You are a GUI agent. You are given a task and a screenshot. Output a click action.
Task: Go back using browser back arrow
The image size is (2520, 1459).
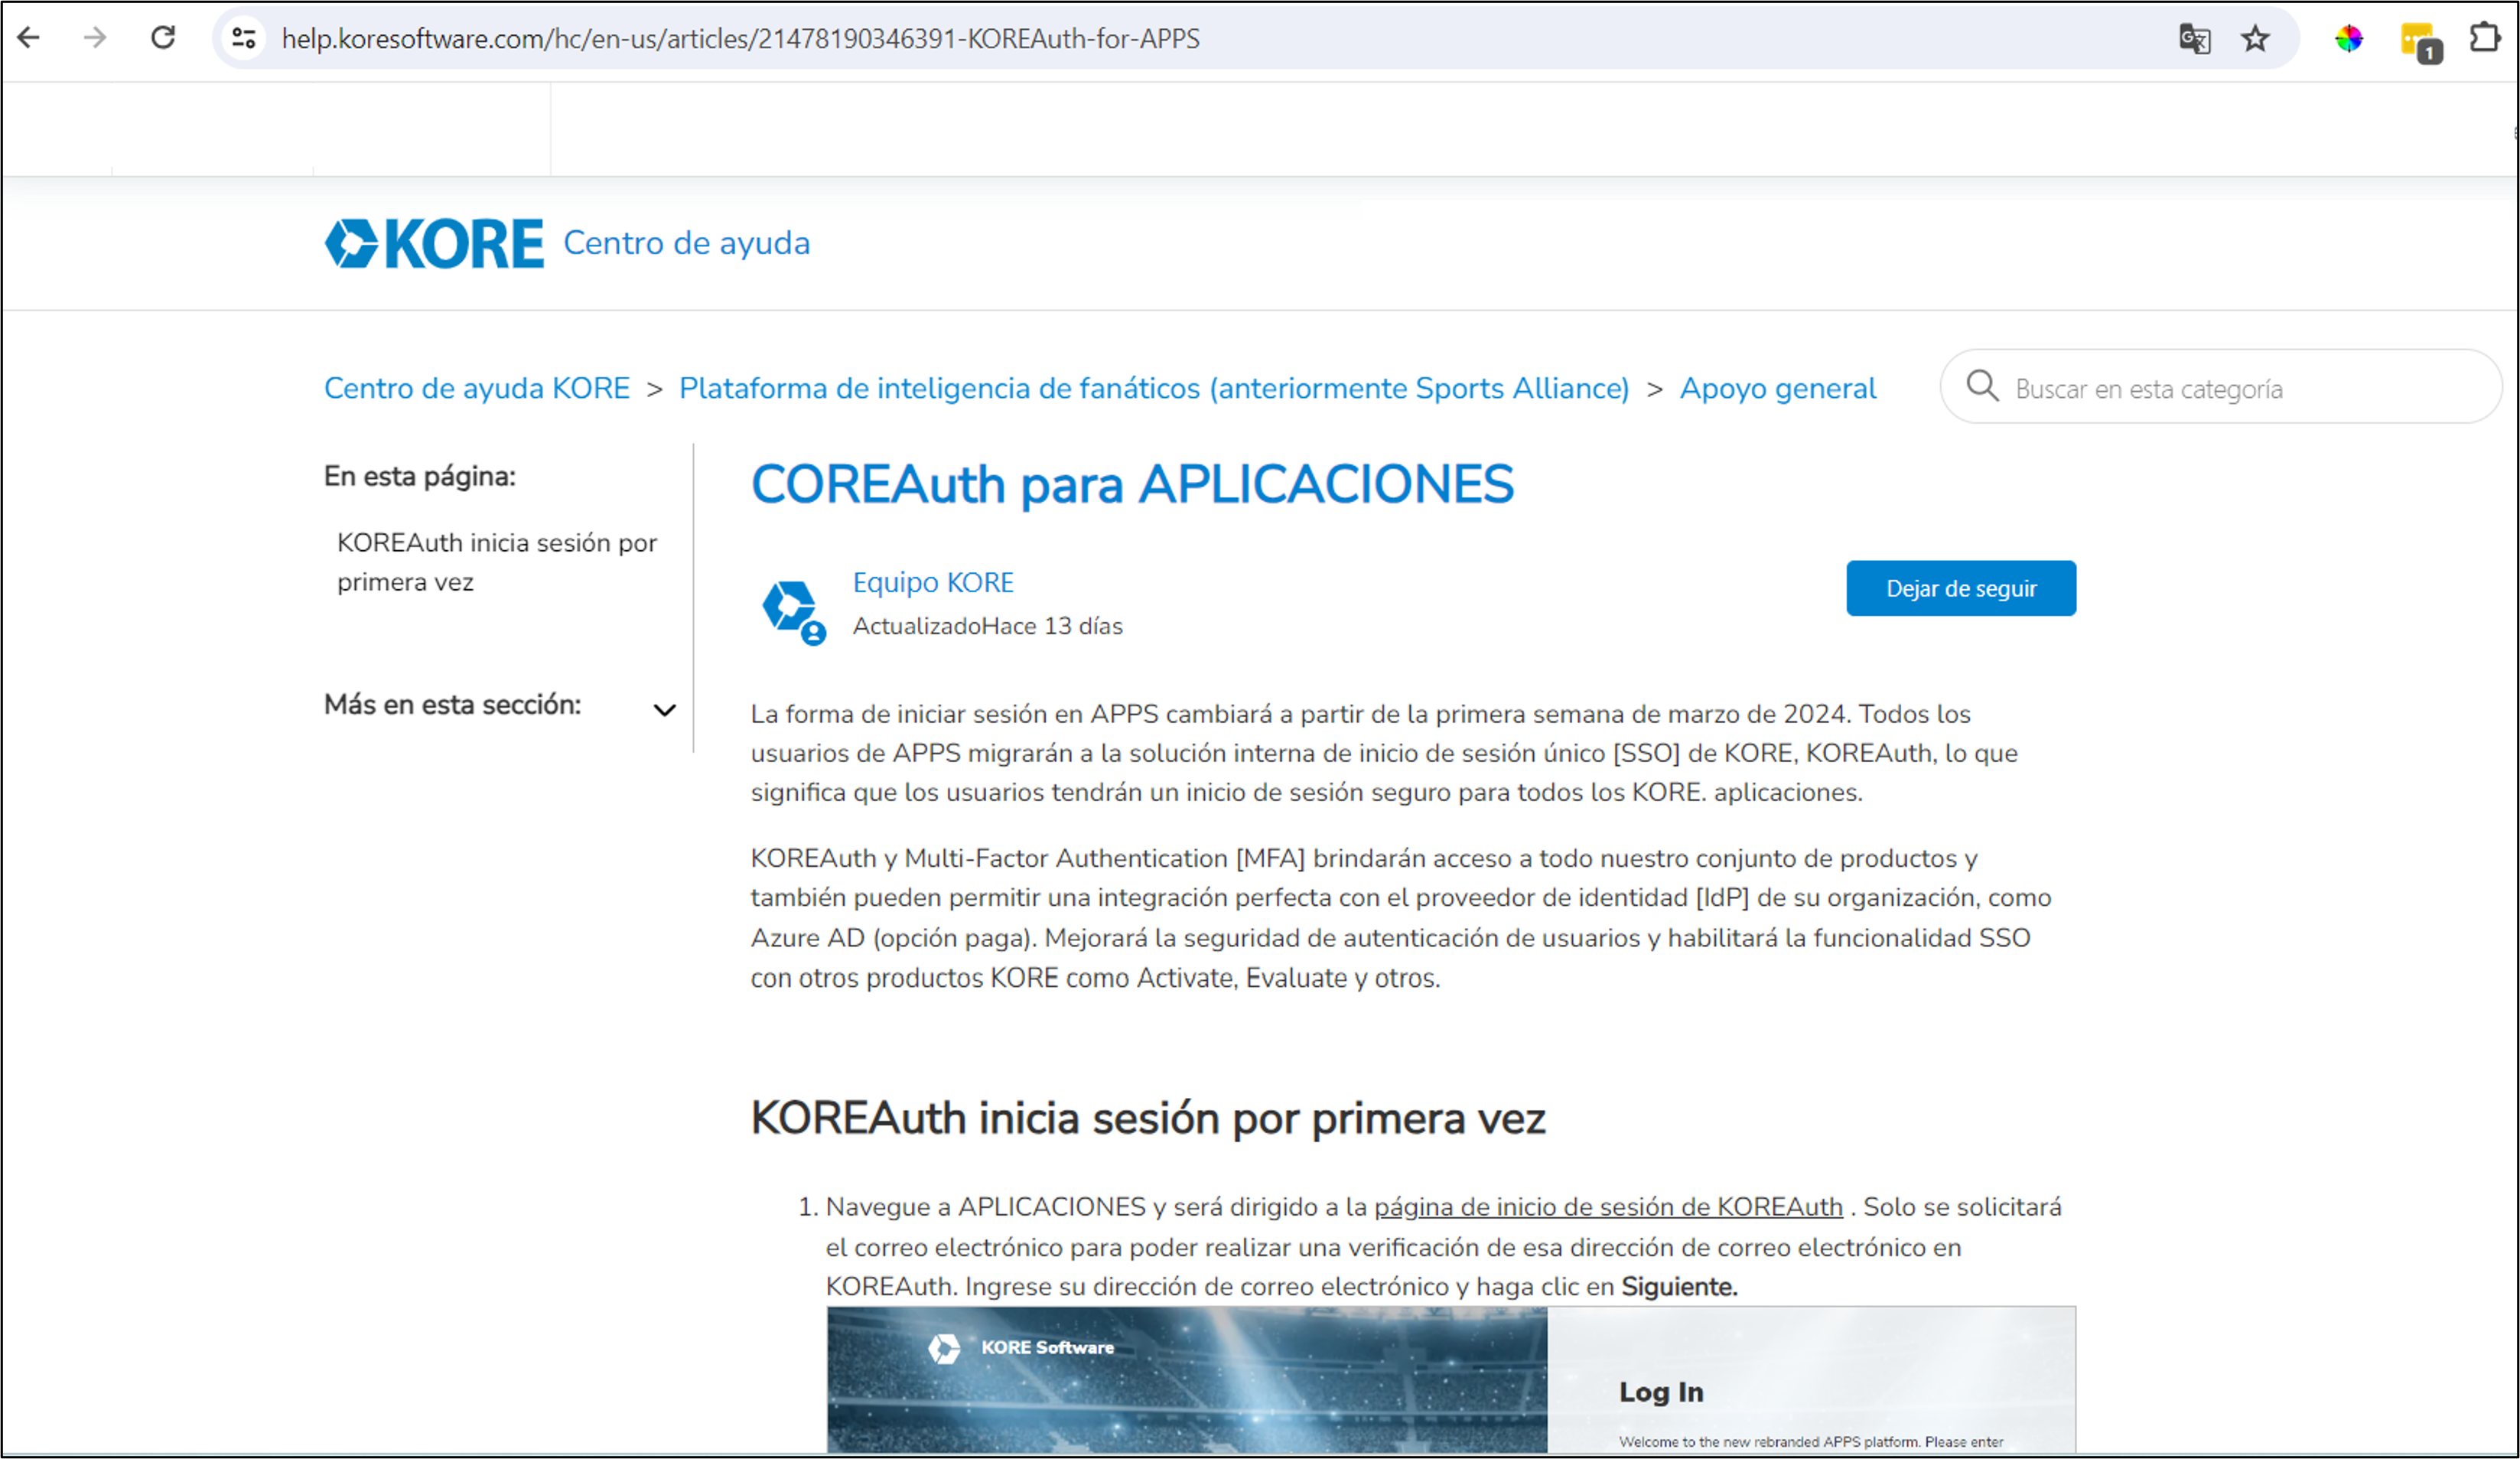[x=29, y=38]
